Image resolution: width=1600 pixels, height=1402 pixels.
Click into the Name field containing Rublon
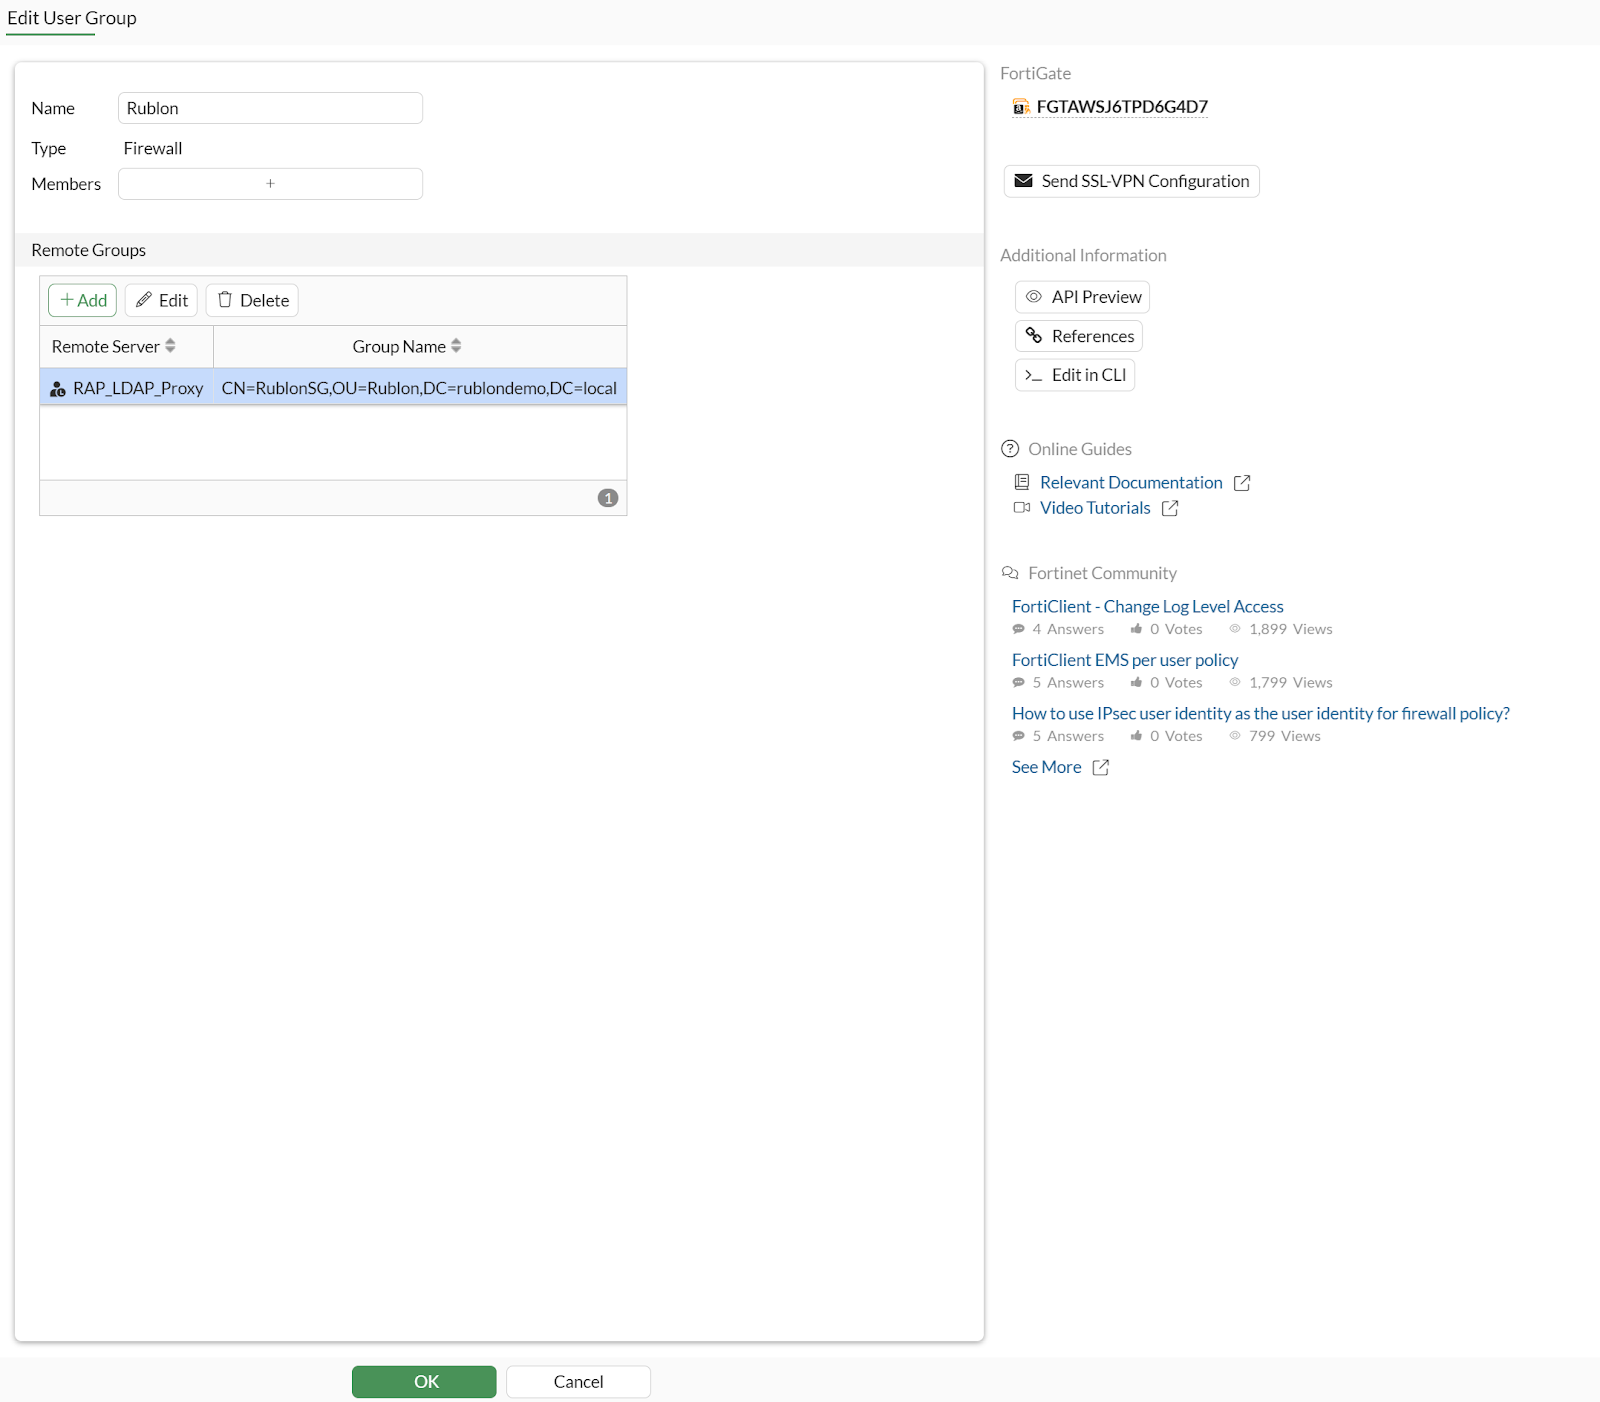270,108
